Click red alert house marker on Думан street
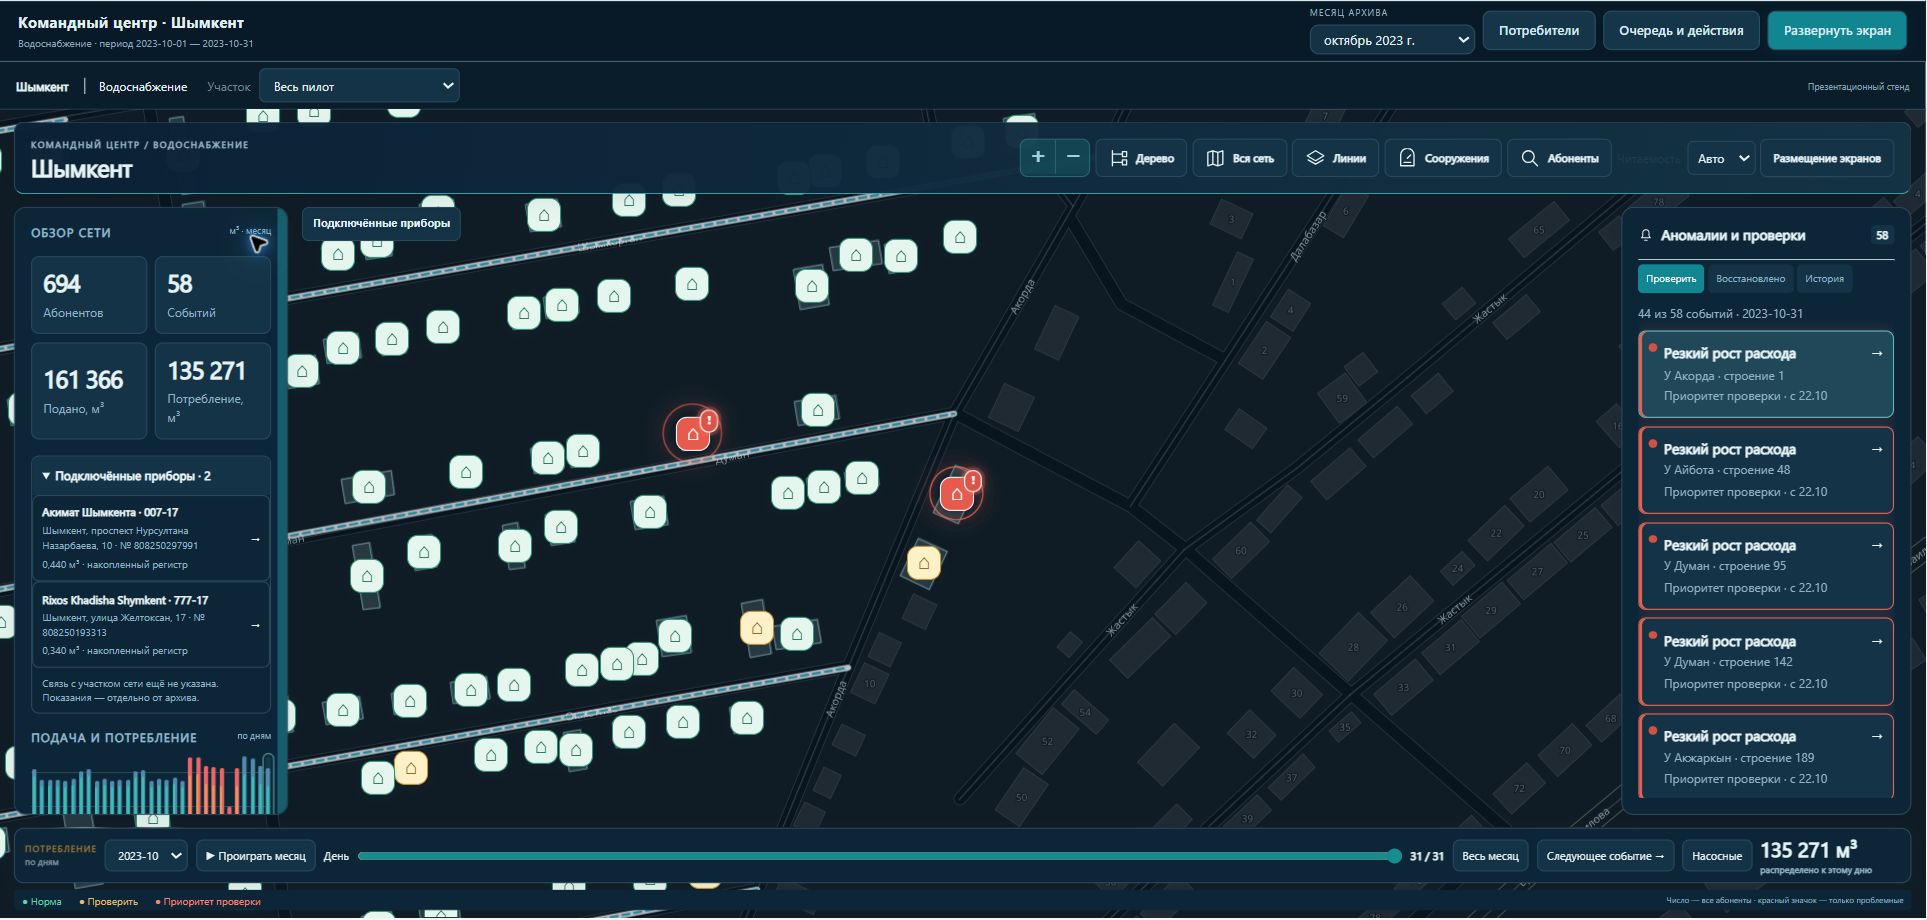The width and height of the screenshot is (1927, 920). click(693, 434)
